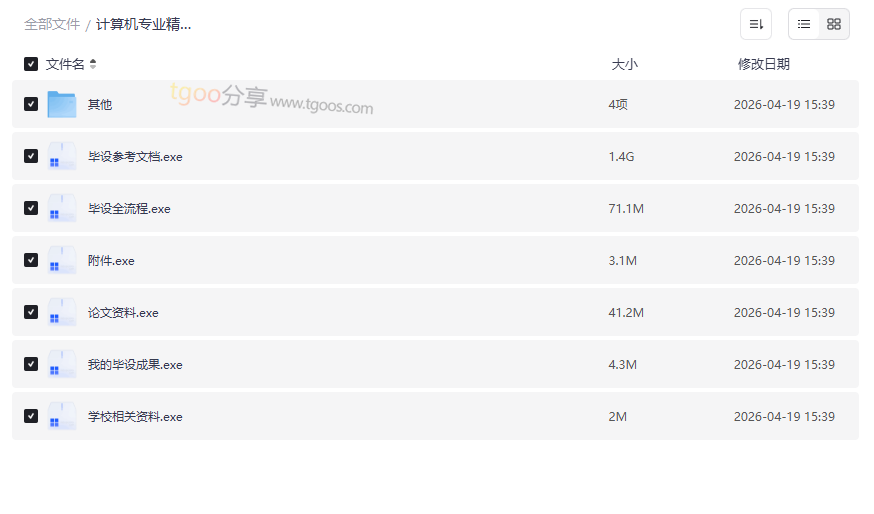Go to 全部文件 in the breadcrumb

pyautogui.click(x=52, y=24)
